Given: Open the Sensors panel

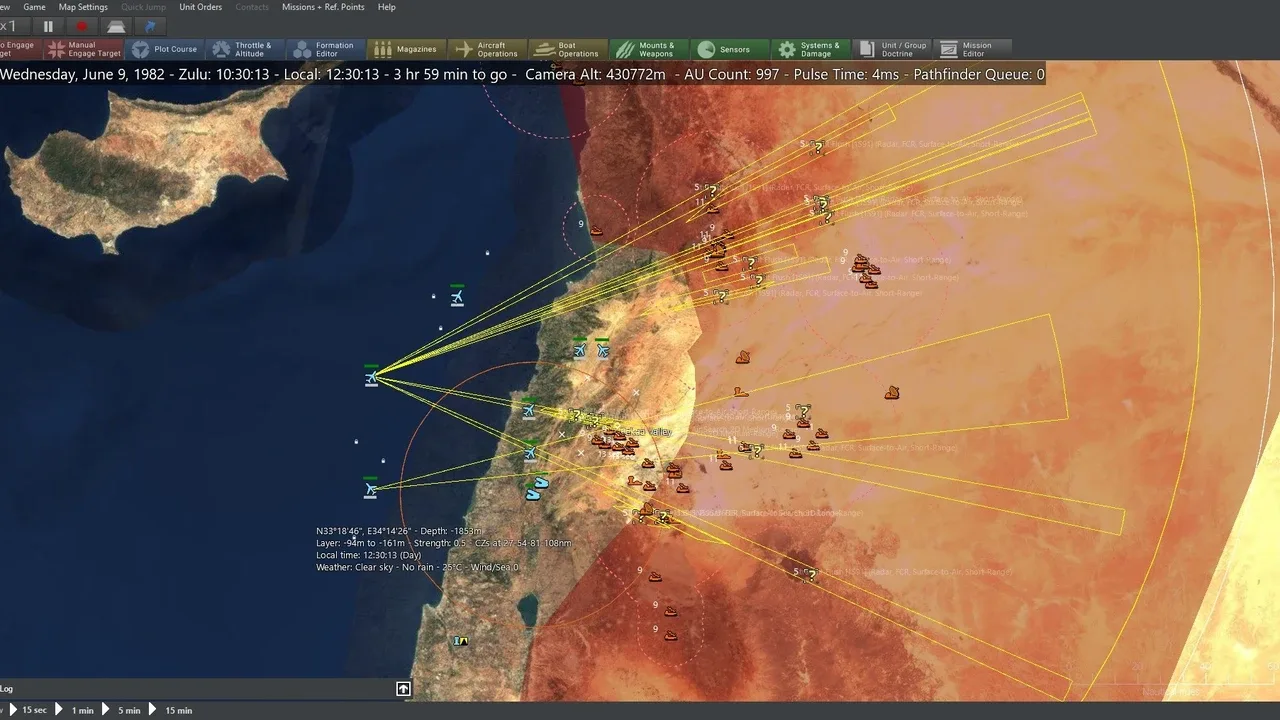Looking at the screenshot, I should coord(729,49).
